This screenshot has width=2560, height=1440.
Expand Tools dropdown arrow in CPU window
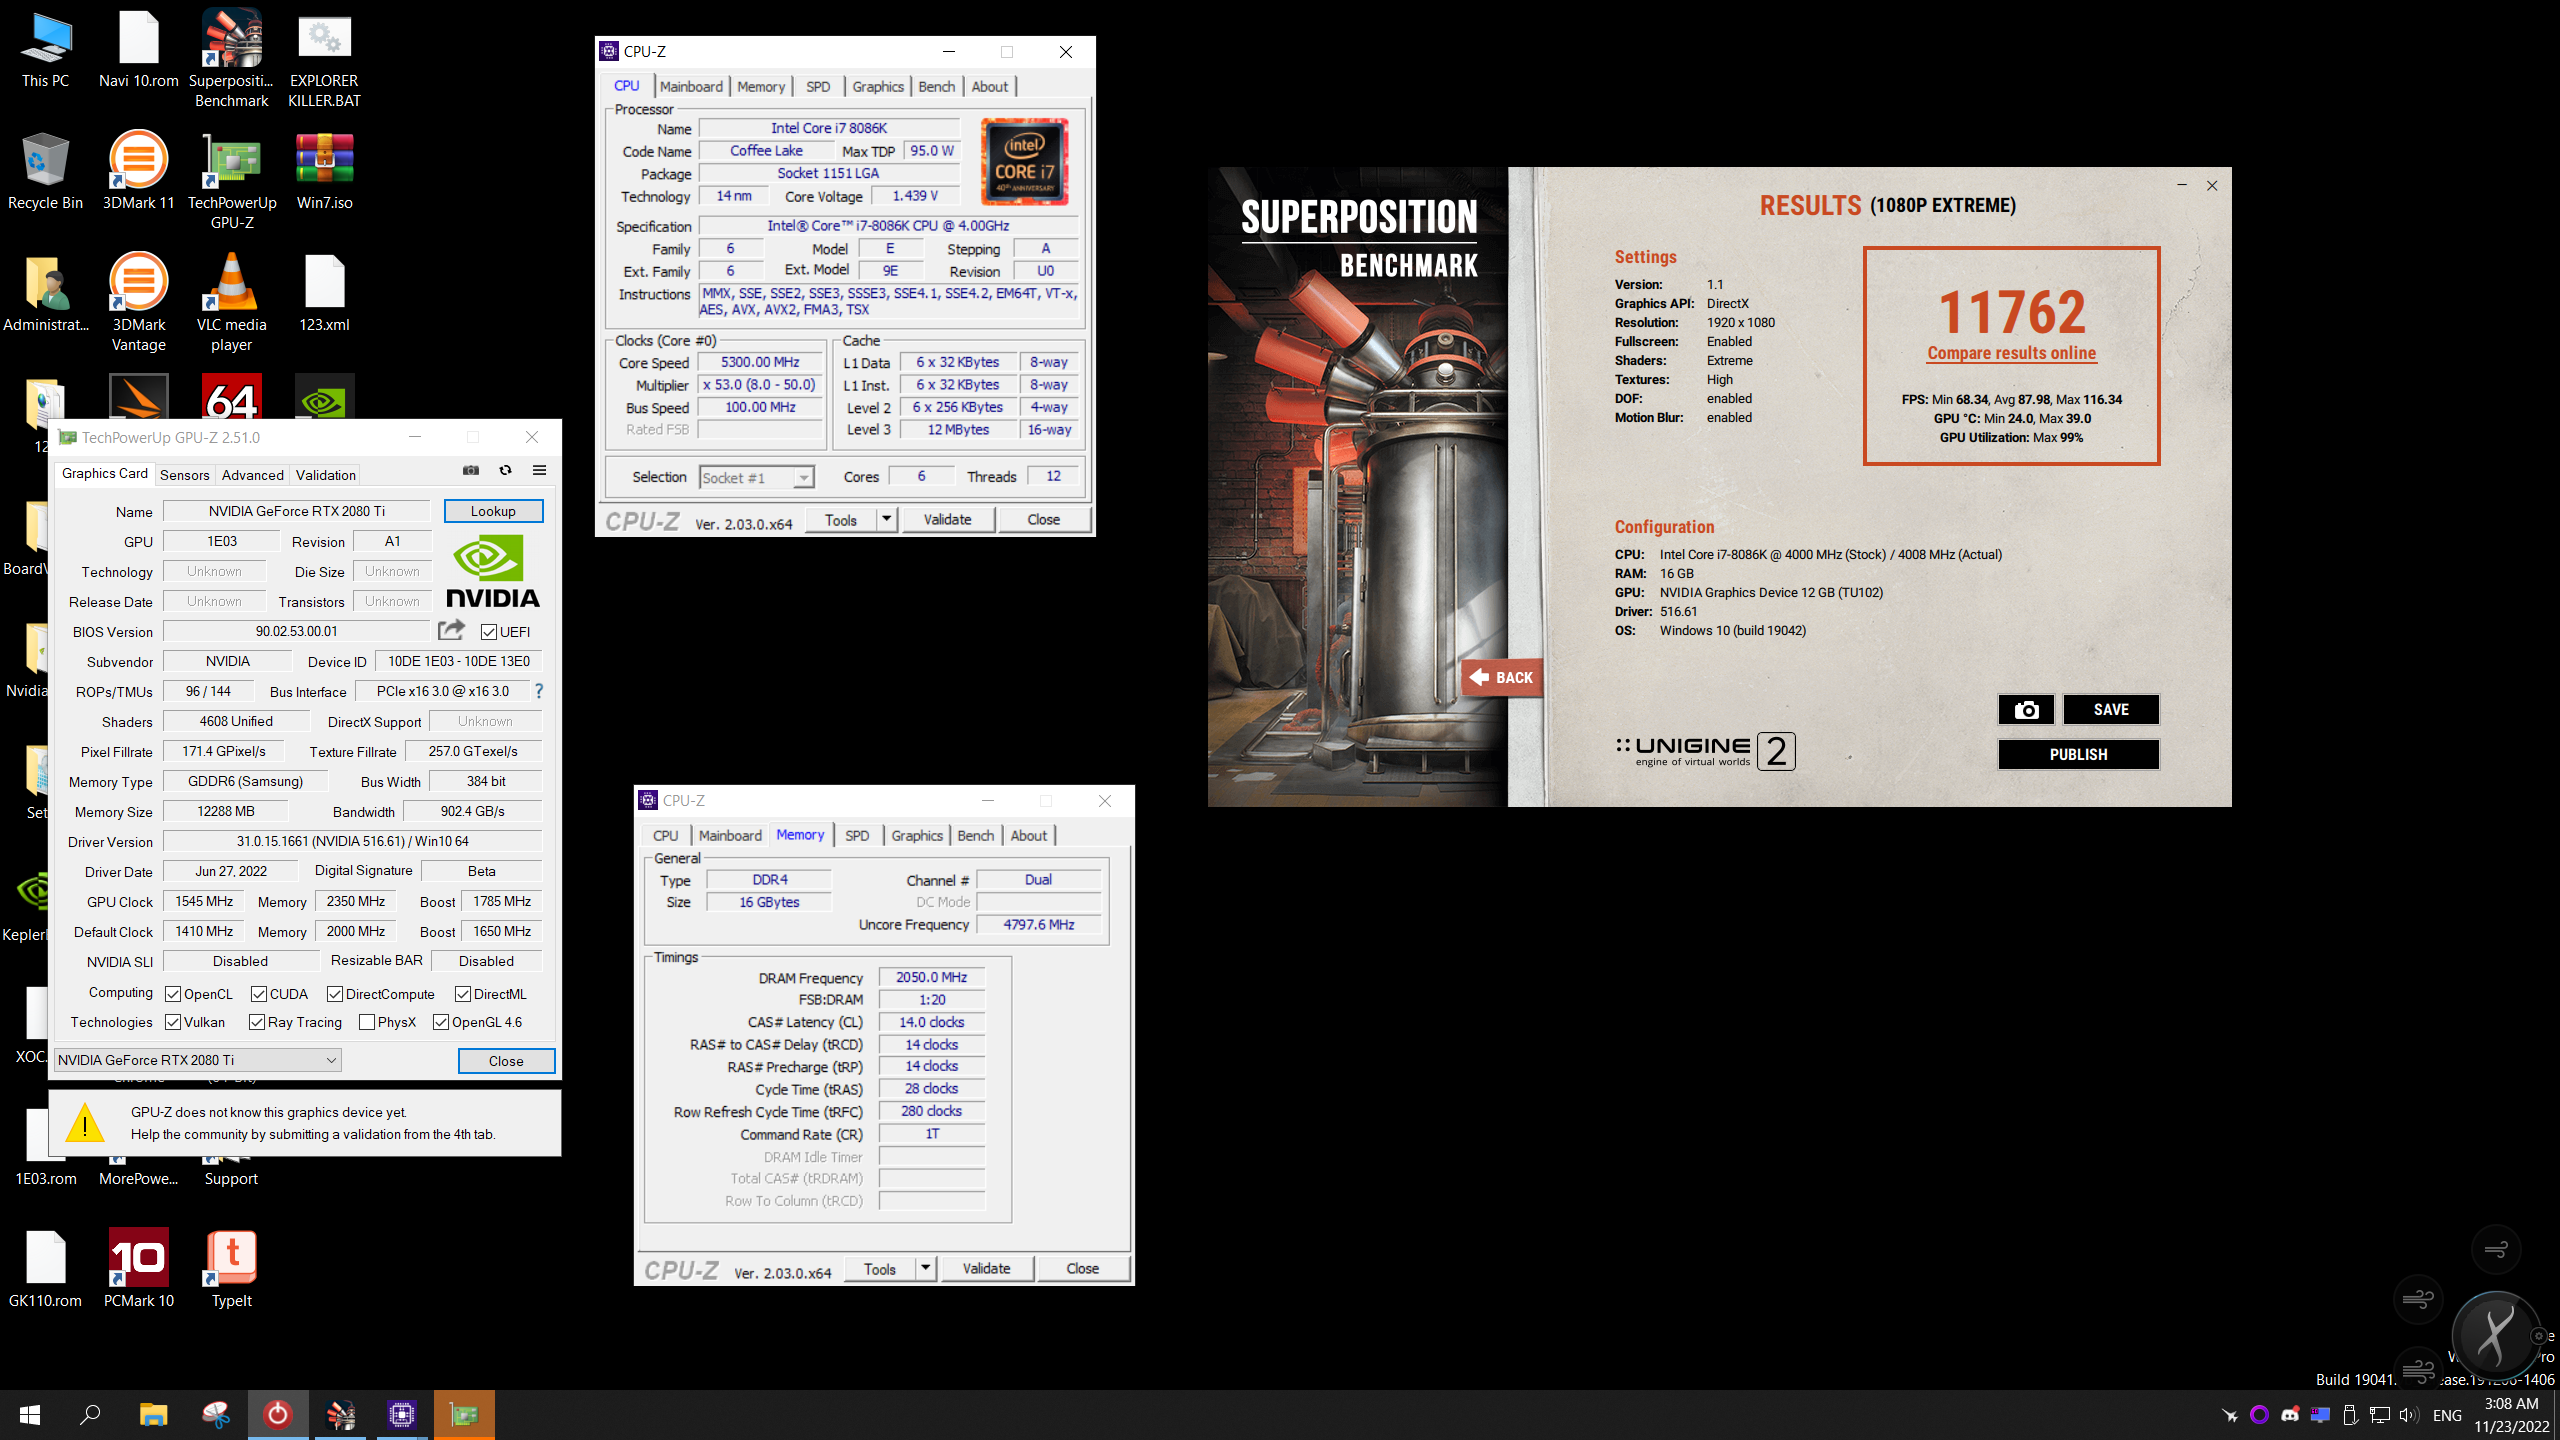[x=886, y=519]
